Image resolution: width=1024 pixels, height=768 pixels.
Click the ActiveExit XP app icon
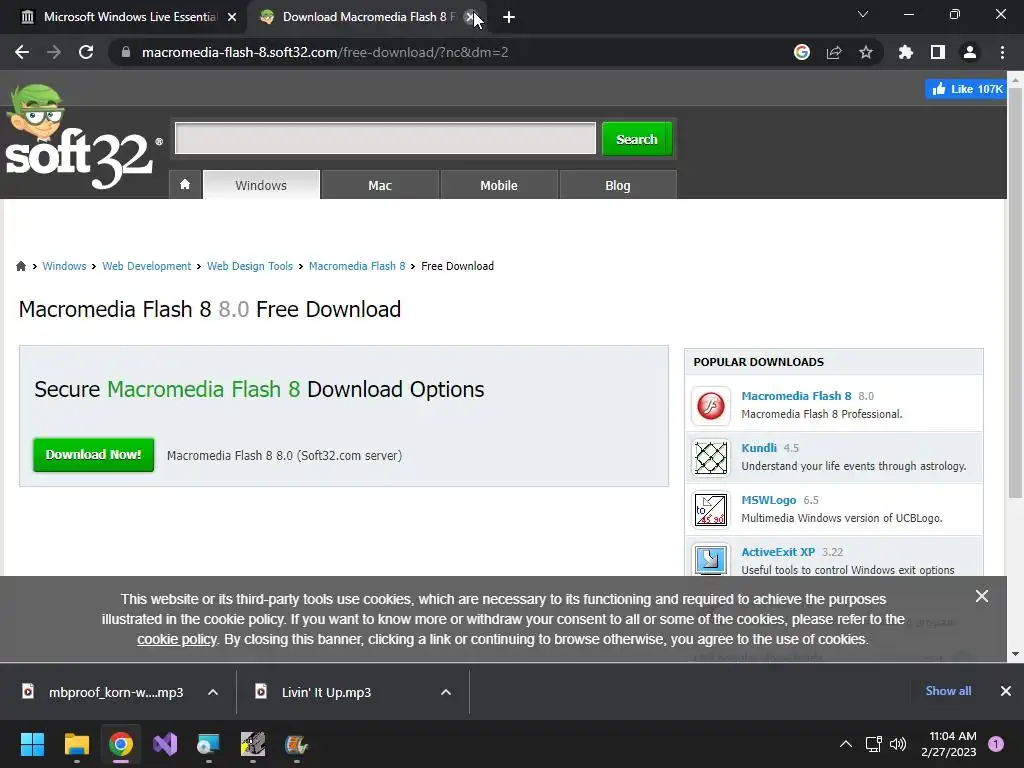coord(711,560)
